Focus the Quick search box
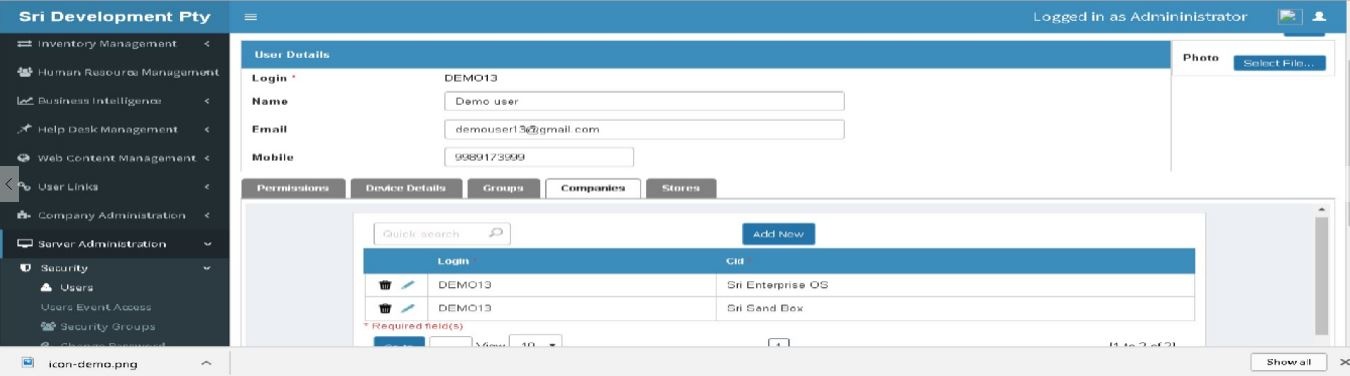The image size is (1350, 376). (442, 234)
